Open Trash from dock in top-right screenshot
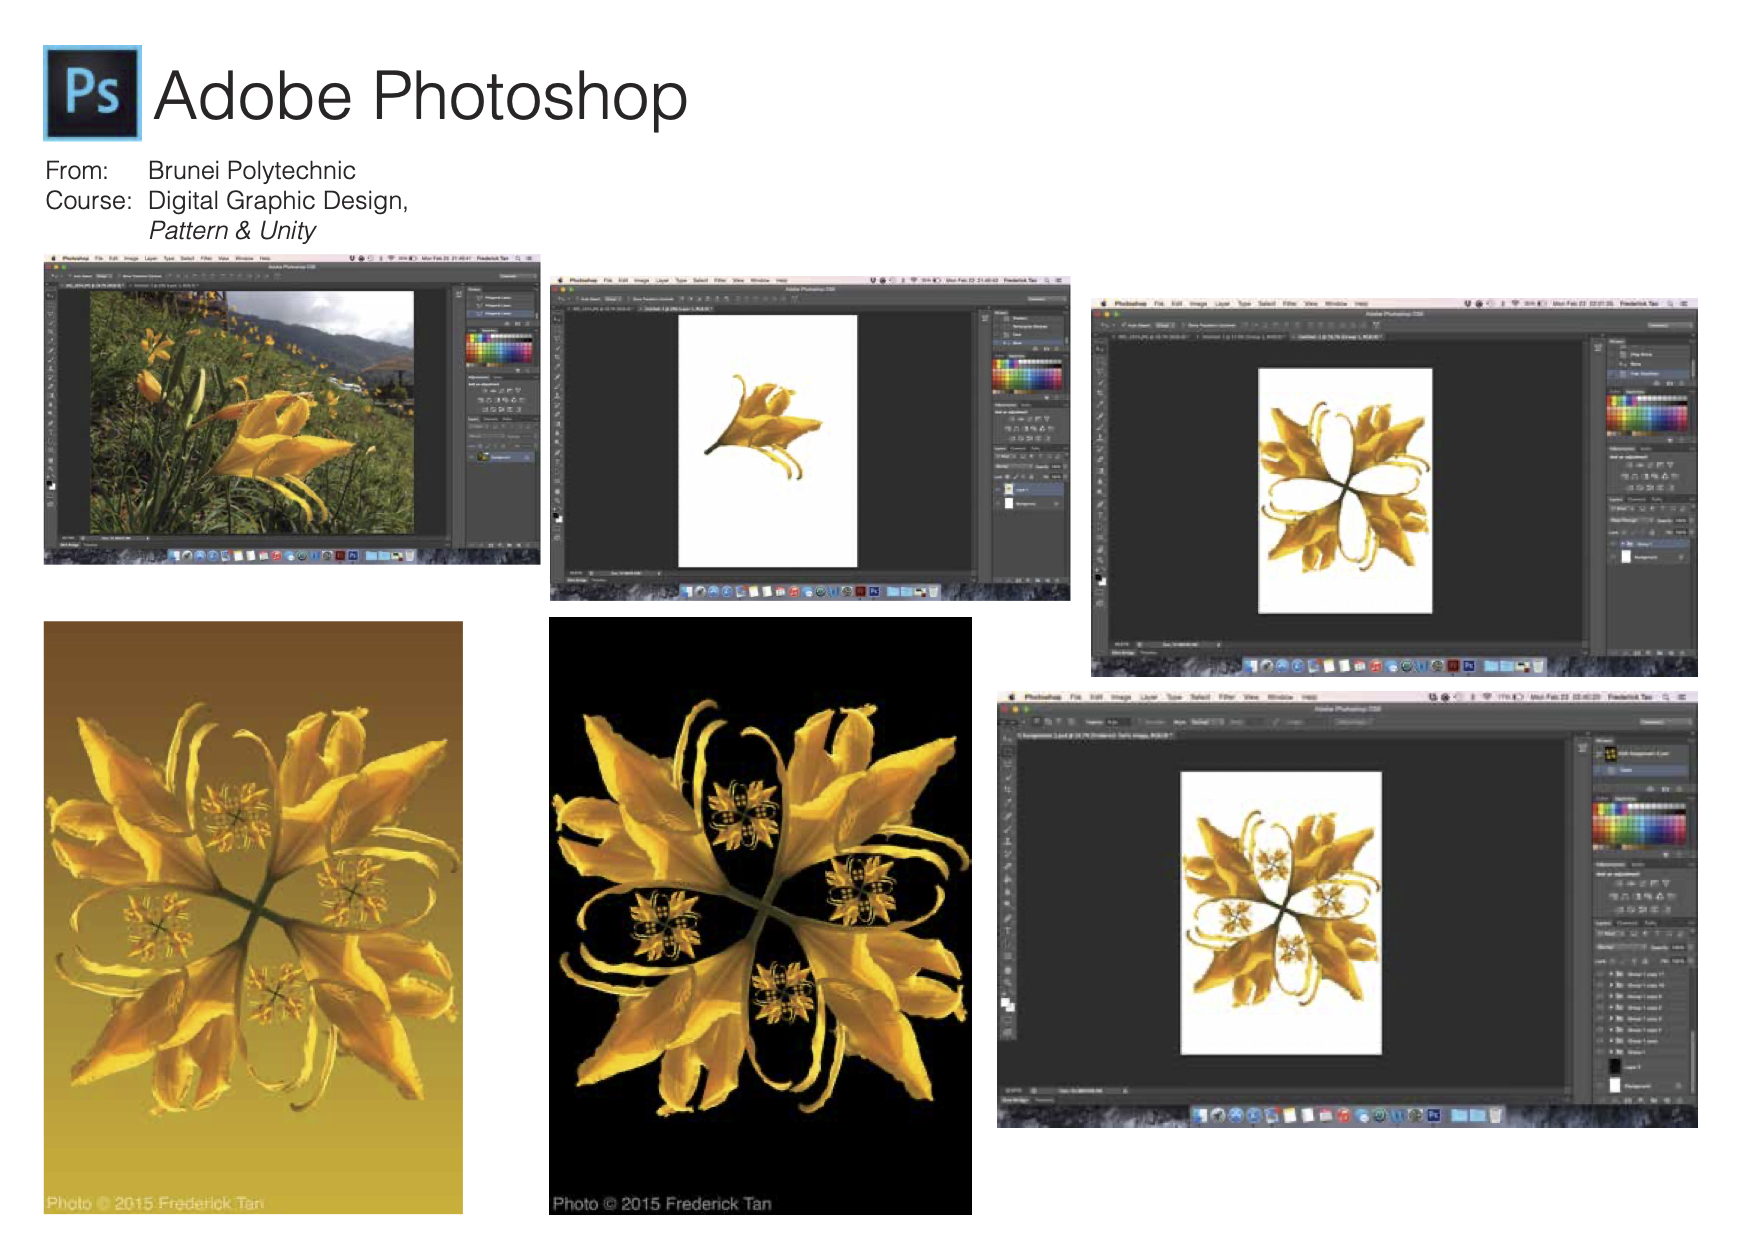 (1538, 666)
